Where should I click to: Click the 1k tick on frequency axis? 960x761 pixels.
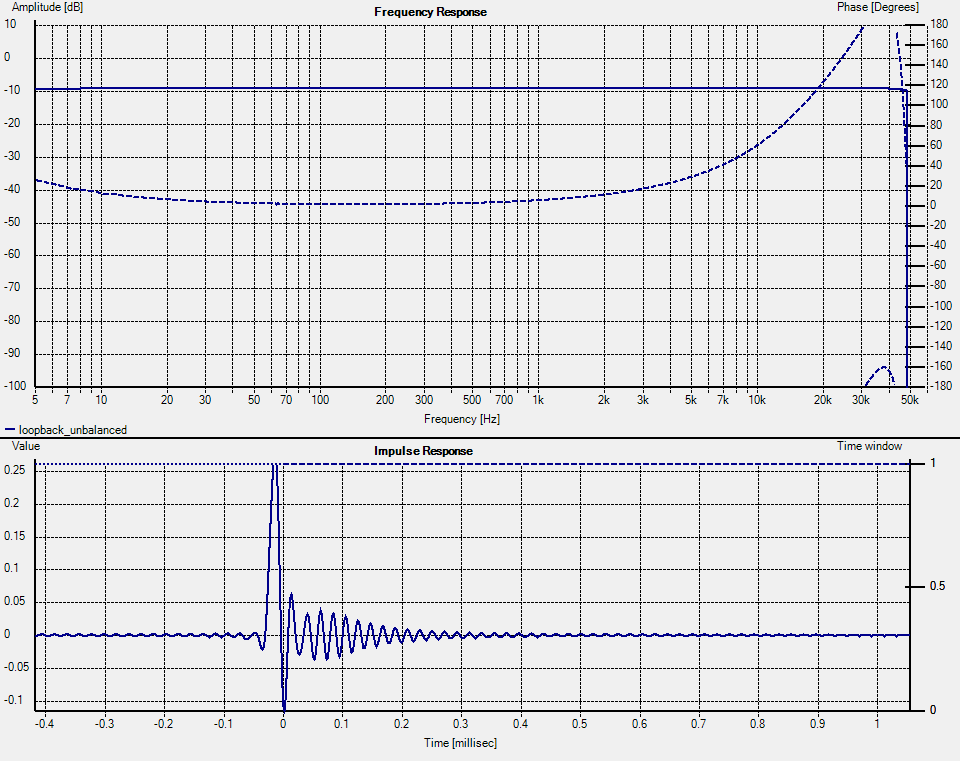click(x=538, y=400)
